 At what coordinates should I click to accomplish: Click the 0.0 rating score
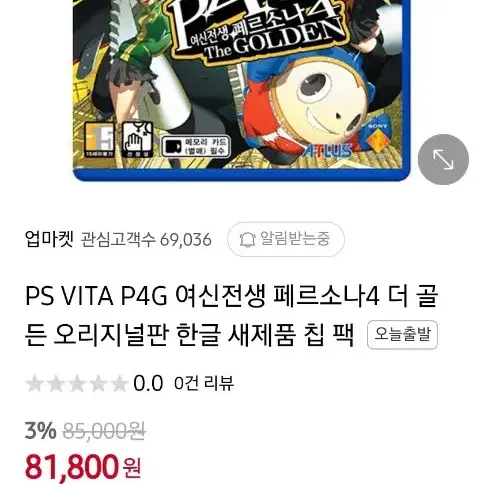coord(148,383)
